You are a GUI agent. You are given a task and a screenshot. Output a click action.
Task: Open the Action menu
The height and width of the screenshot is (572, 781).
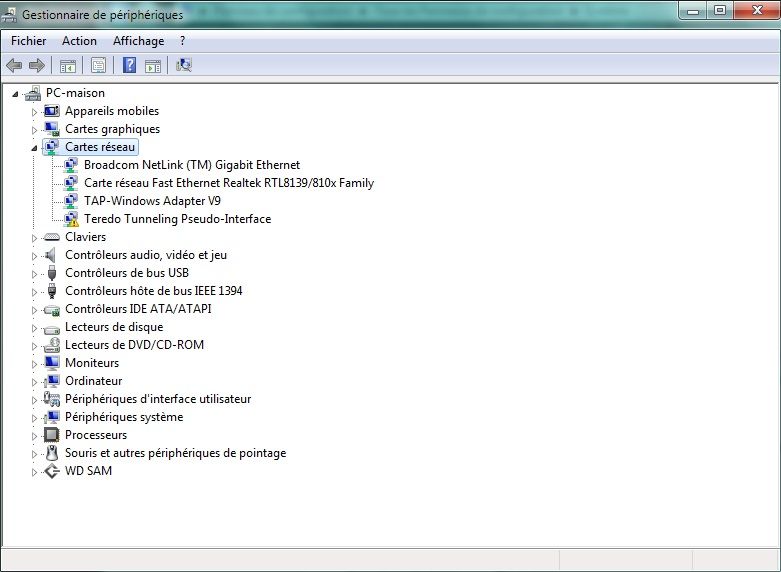point(79,41)
